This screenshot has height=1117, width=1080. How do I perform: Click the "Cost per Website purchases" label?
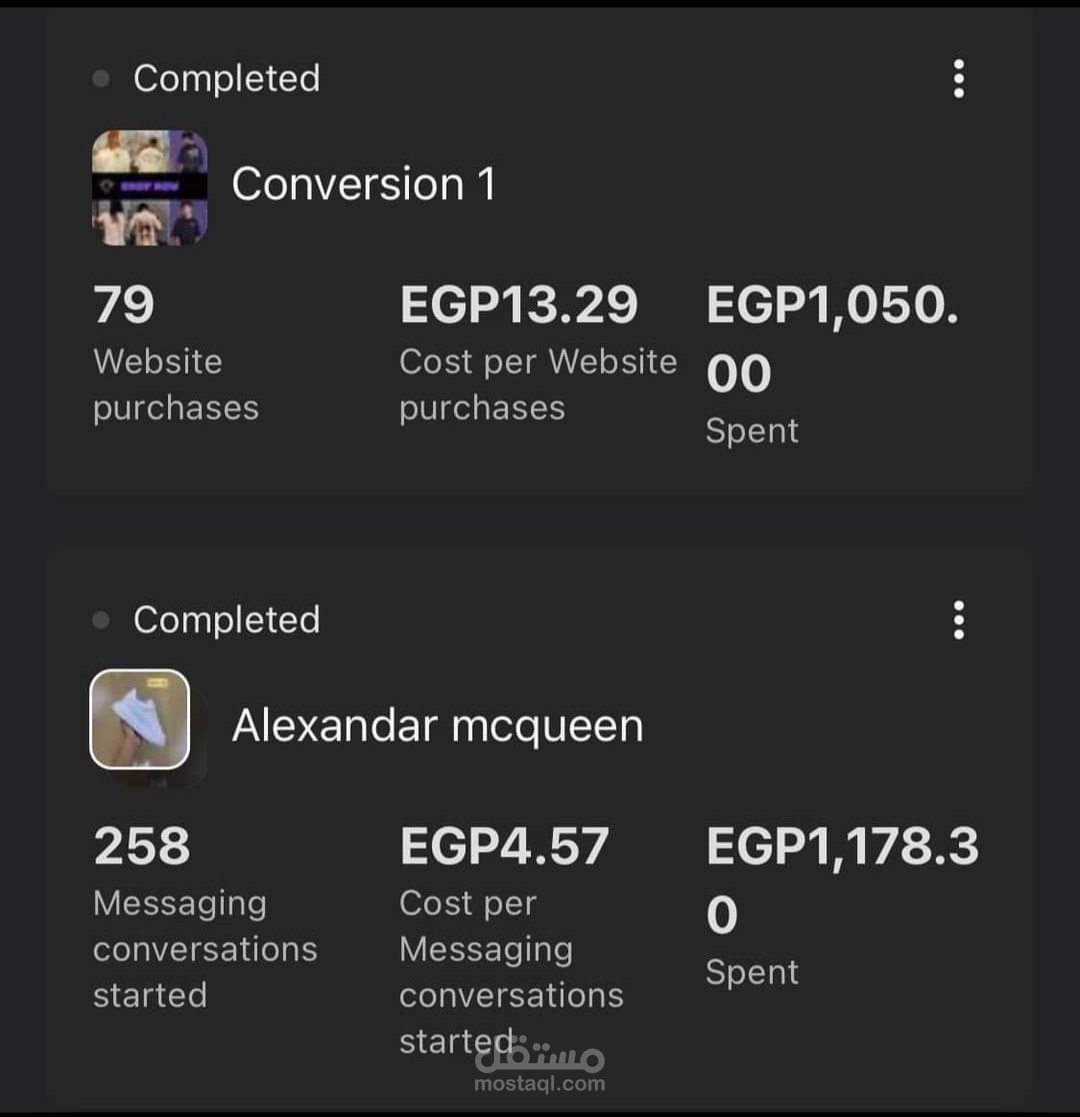(x=537, y=385)
